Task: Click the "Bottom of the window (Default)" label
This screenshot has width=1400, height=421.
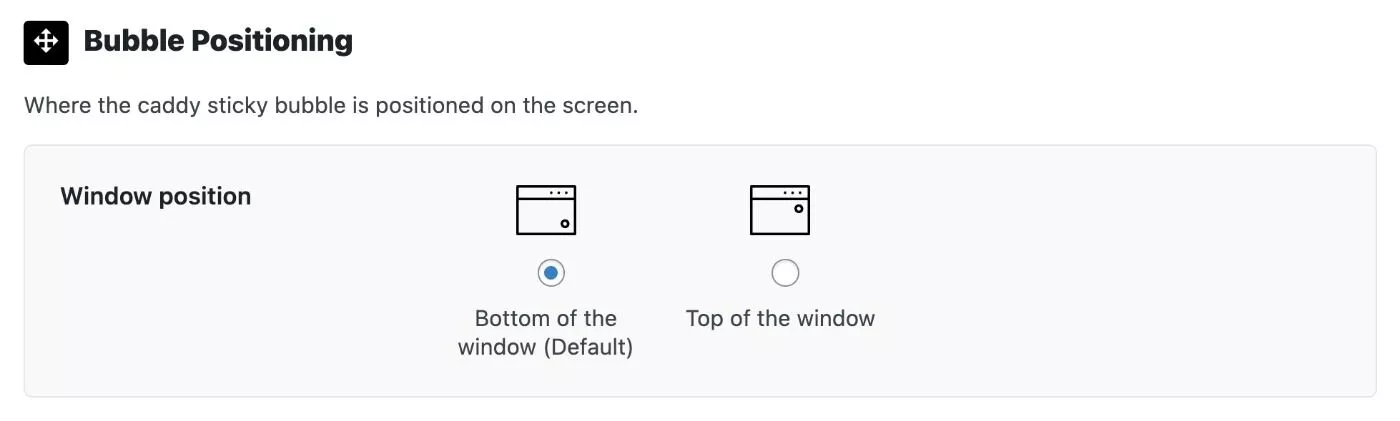Action: tap(546, 333)
